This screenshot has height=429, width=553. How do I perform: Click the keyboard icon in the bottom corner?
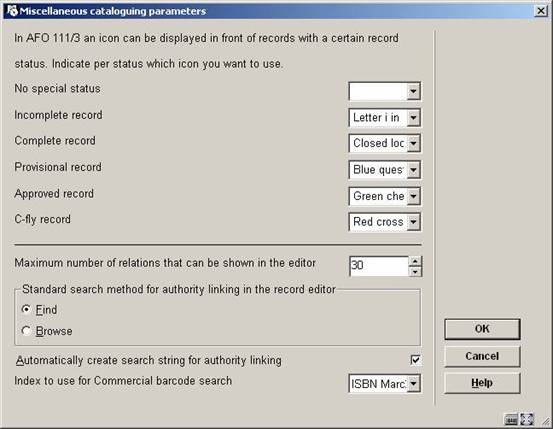[510, 420]
